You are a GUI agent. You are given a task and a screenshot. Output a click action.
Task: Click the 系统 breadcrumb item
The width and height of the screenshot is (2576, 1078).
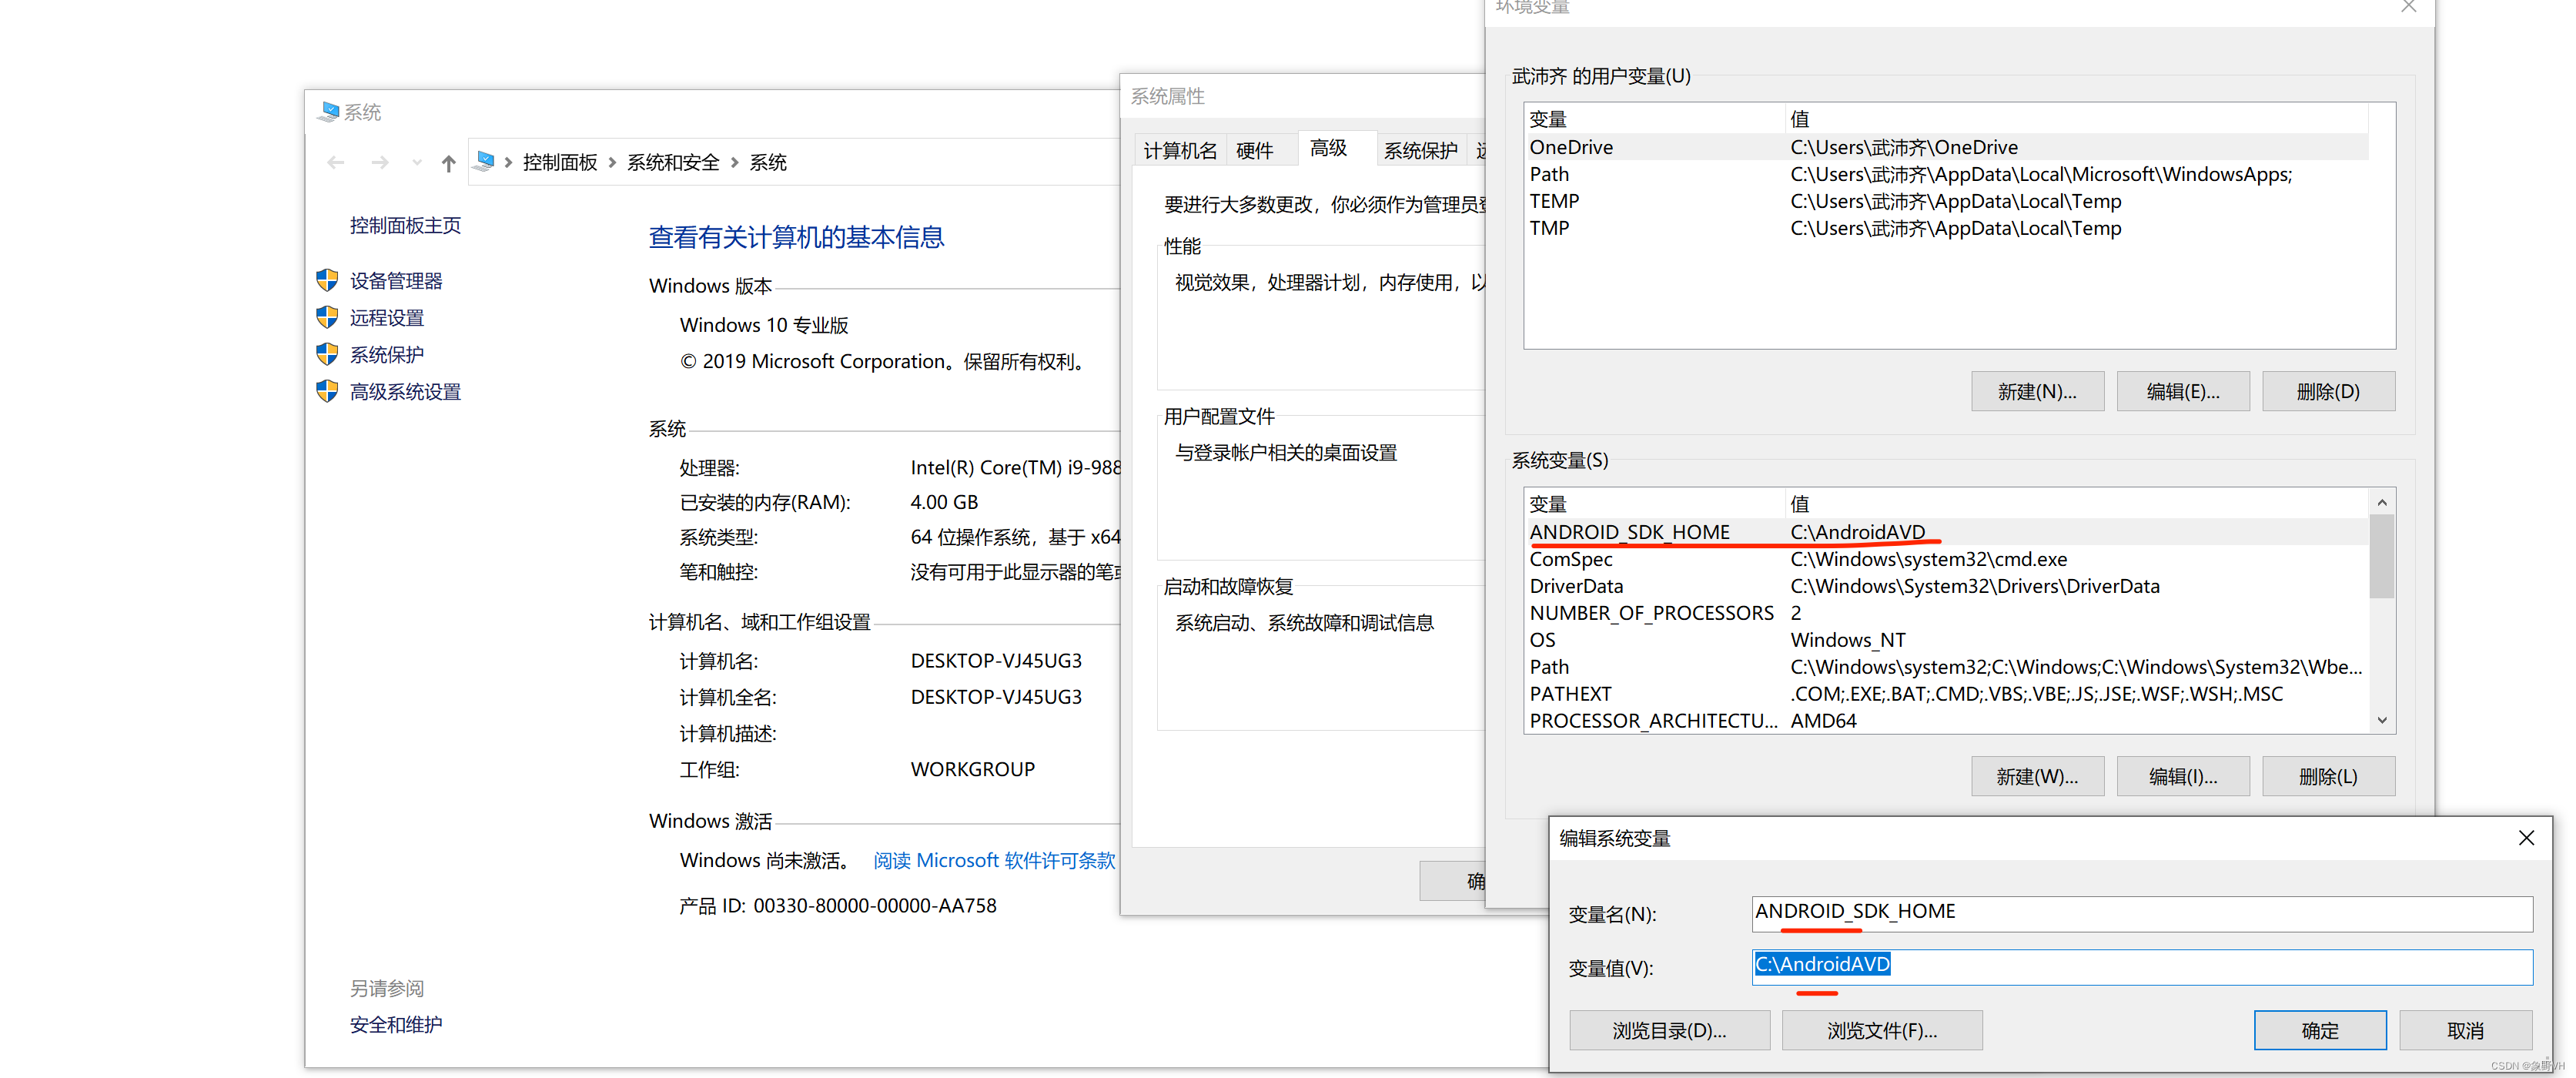click(x=768, y=162)
